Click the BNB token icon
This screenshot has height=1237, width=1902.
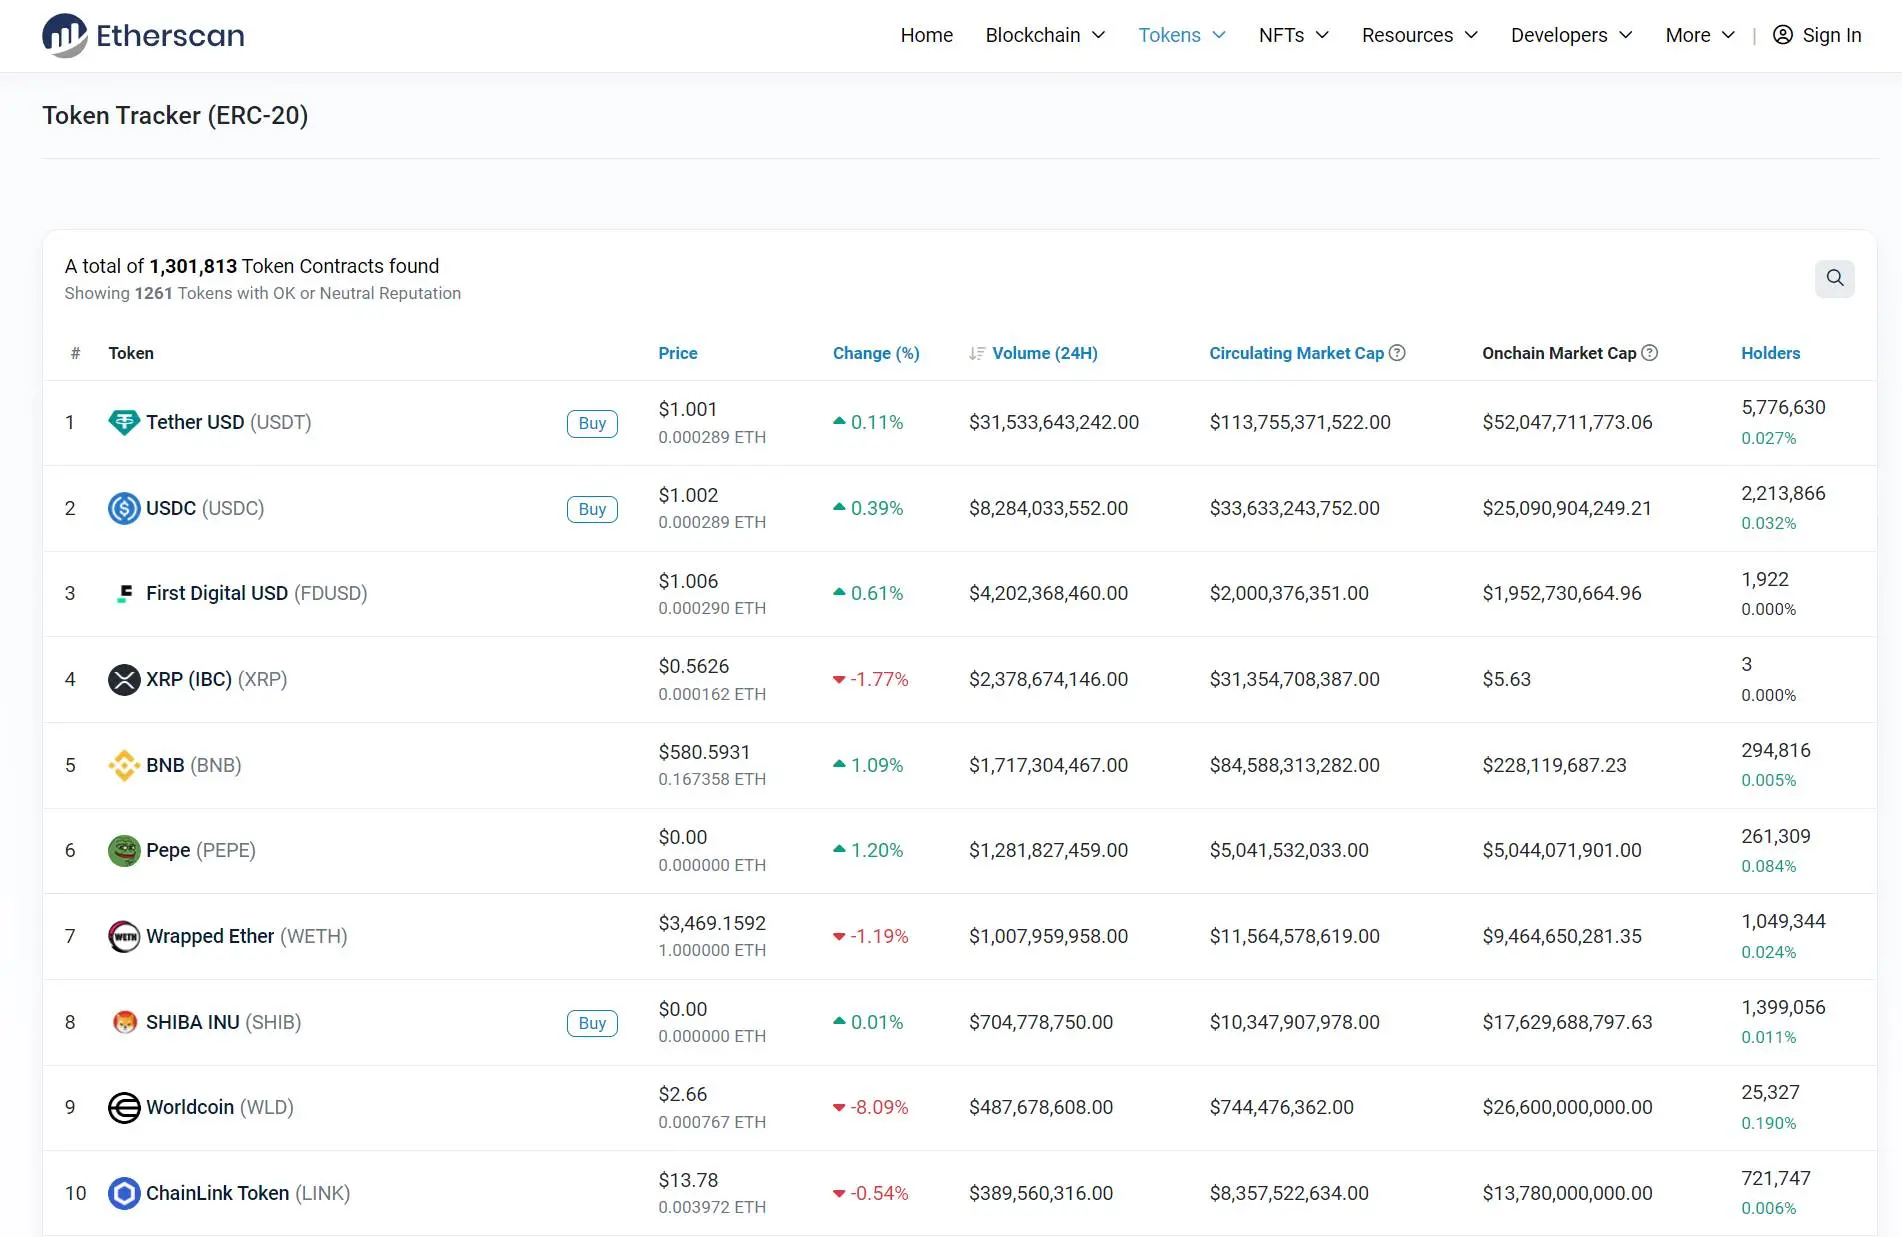pos(124,765)
